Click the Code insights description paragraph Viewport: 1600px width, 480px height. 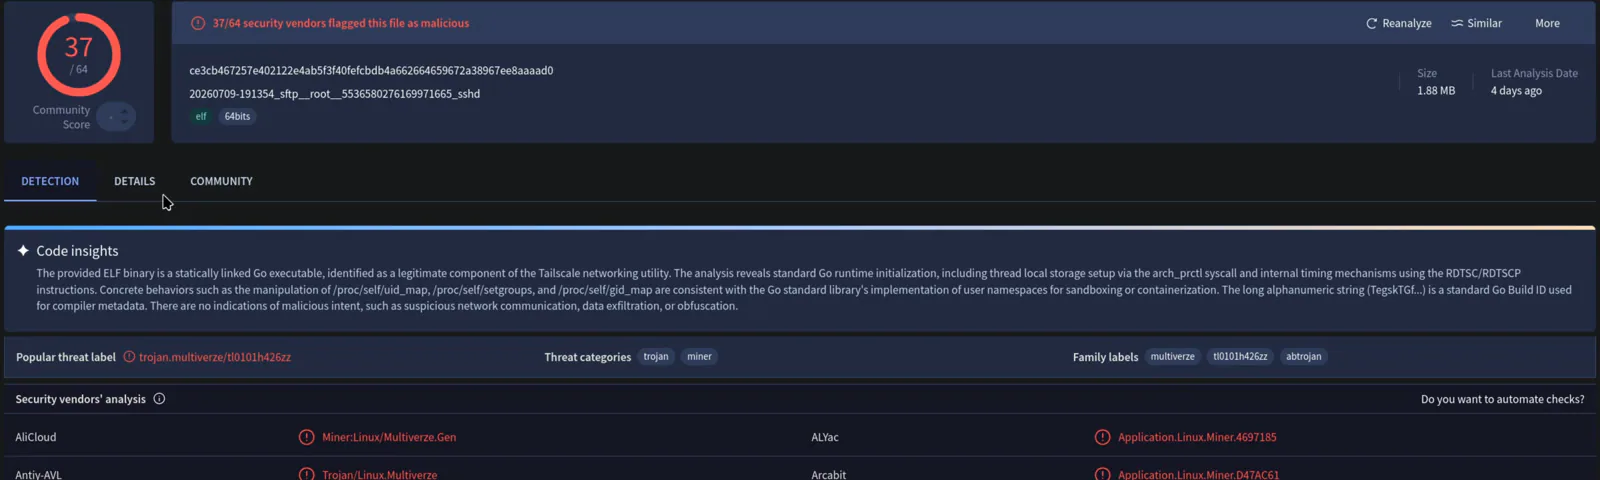pyautogui.click(x=804, y=290)
